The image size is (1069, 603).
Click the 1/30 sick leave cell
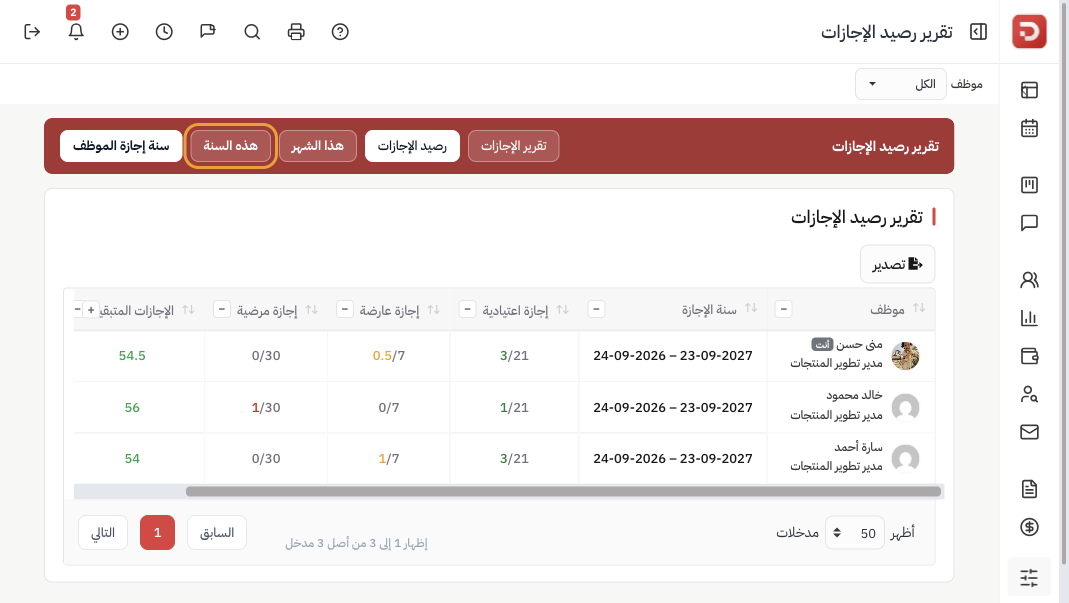coord(266,407)
